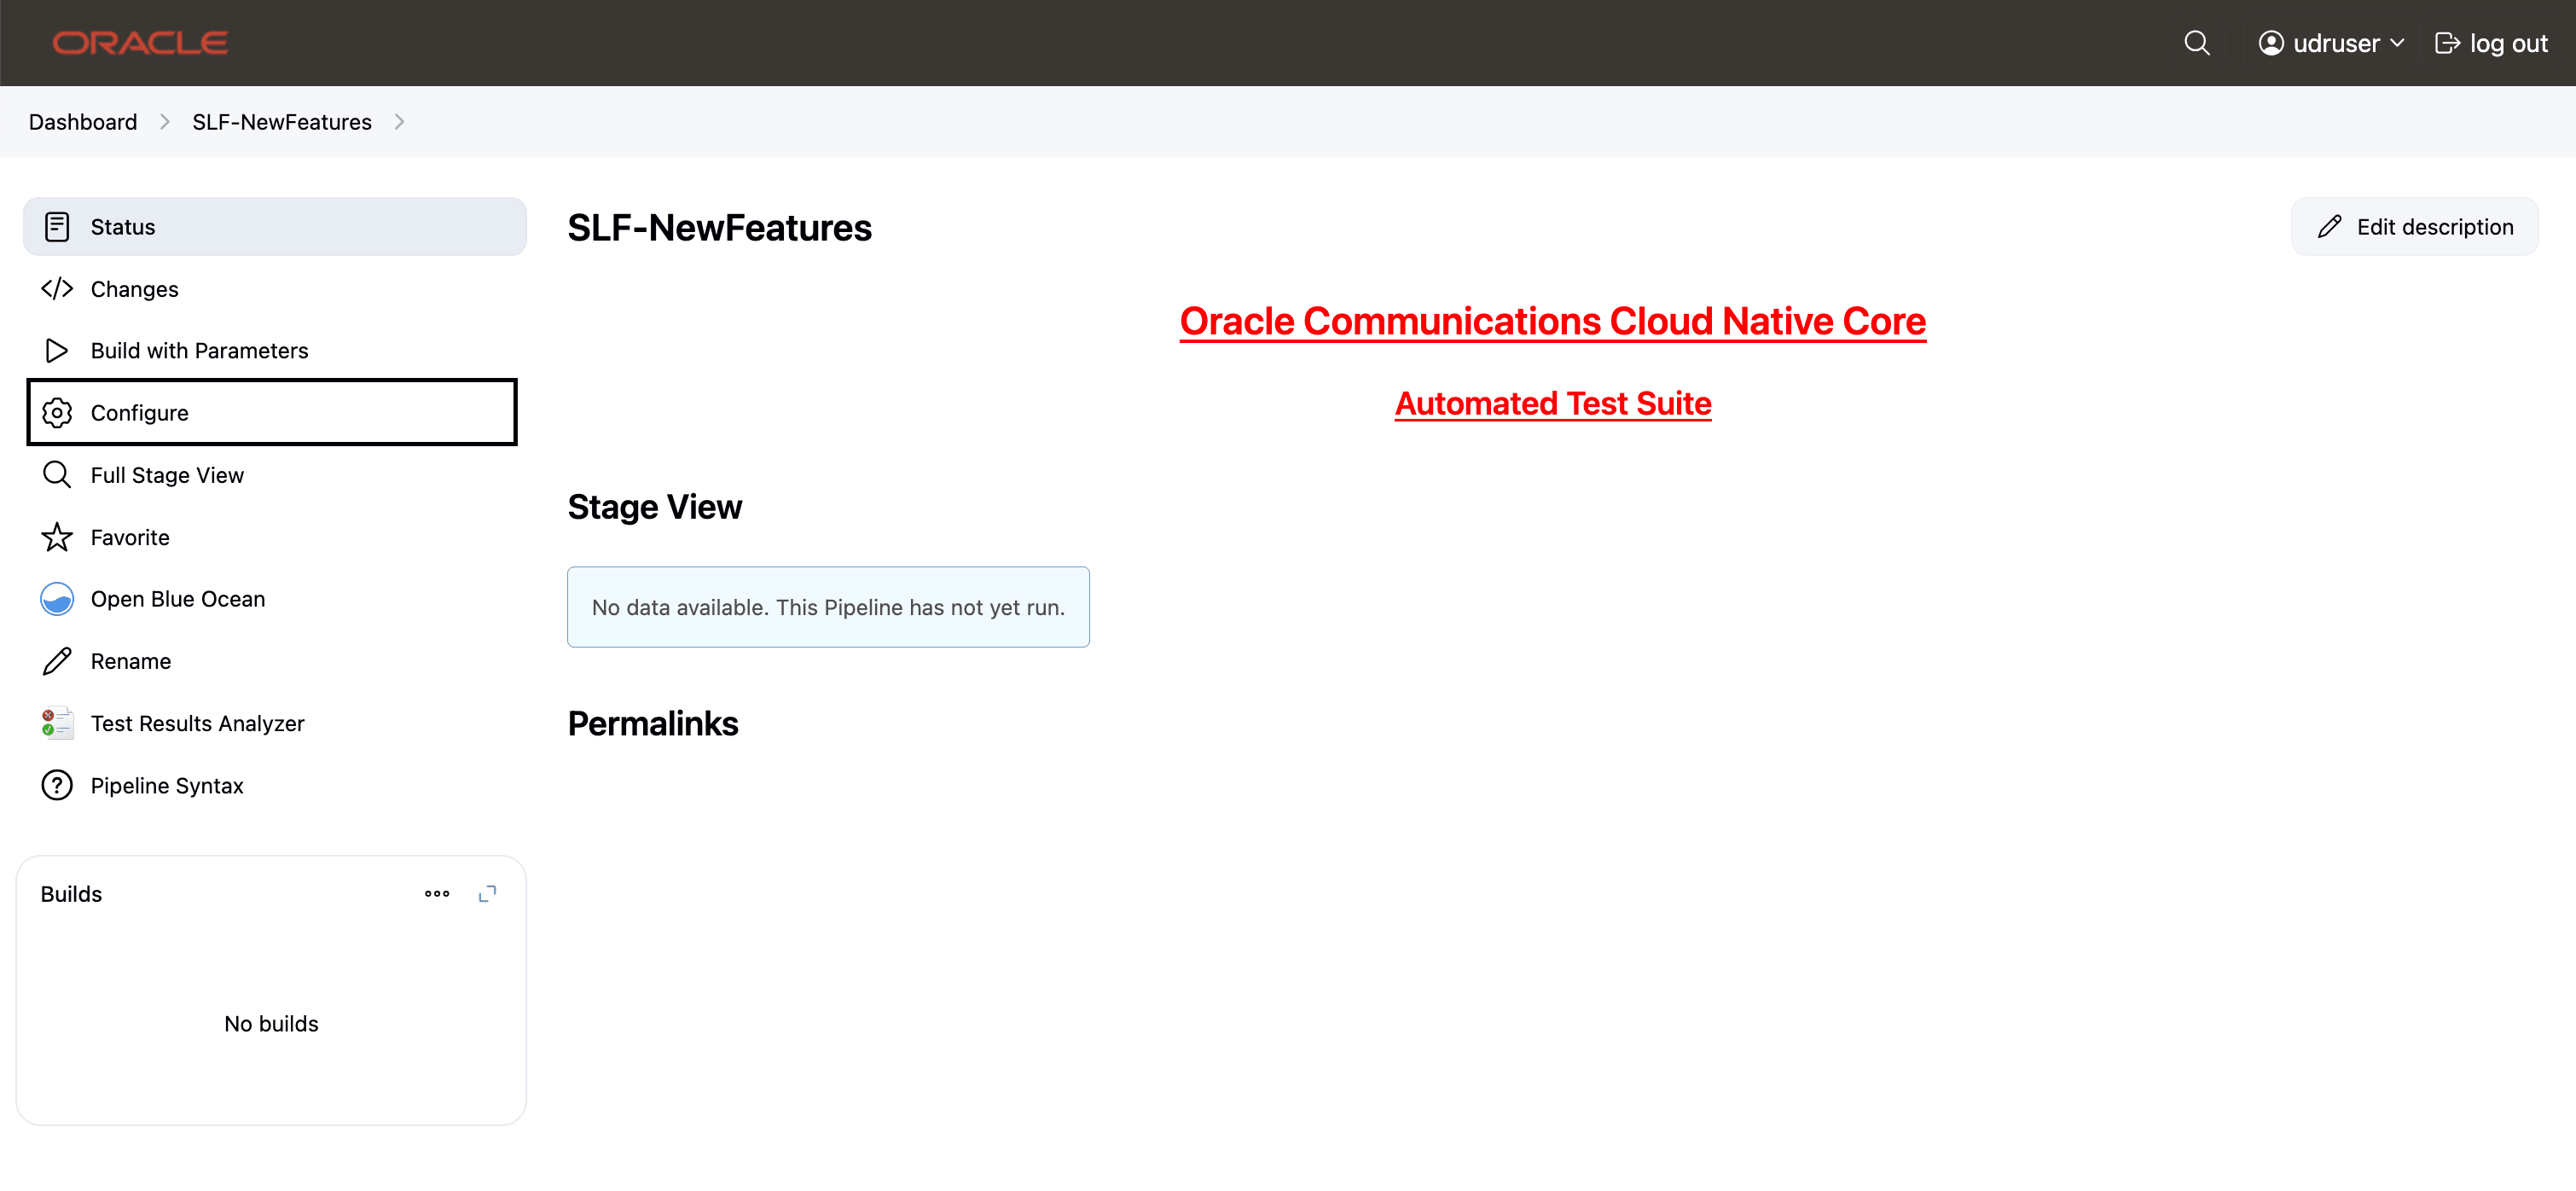Click the Oracle logo in header

coord(139,42)
